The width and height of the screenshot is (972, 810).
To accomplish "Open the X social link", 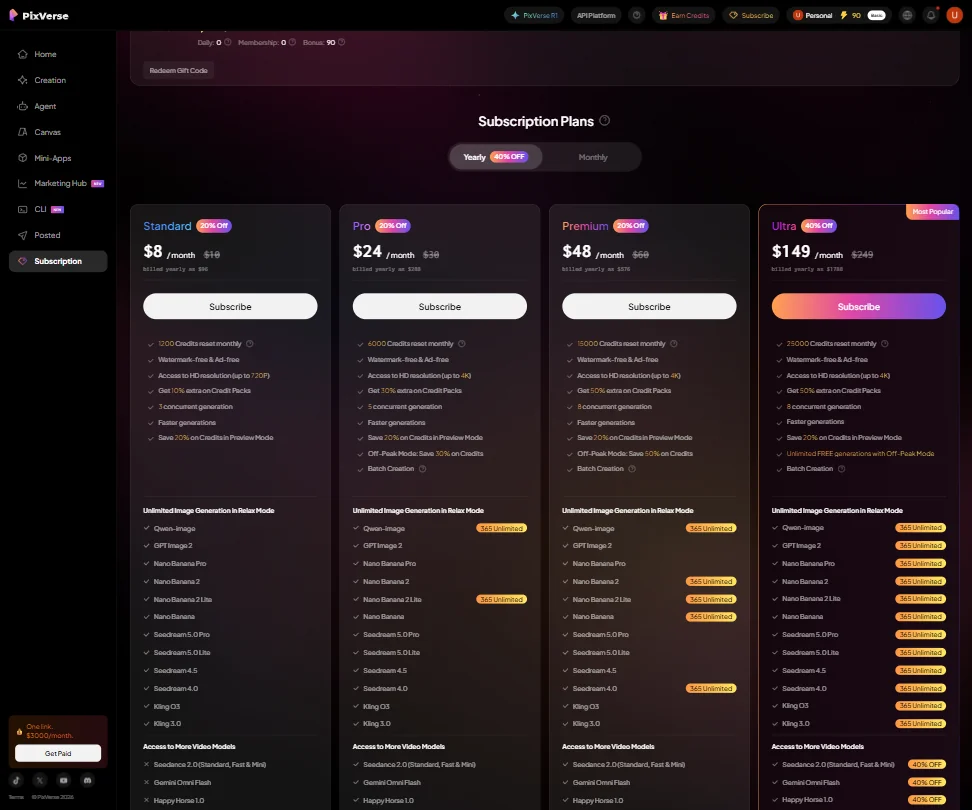I will tap(40, 780).
